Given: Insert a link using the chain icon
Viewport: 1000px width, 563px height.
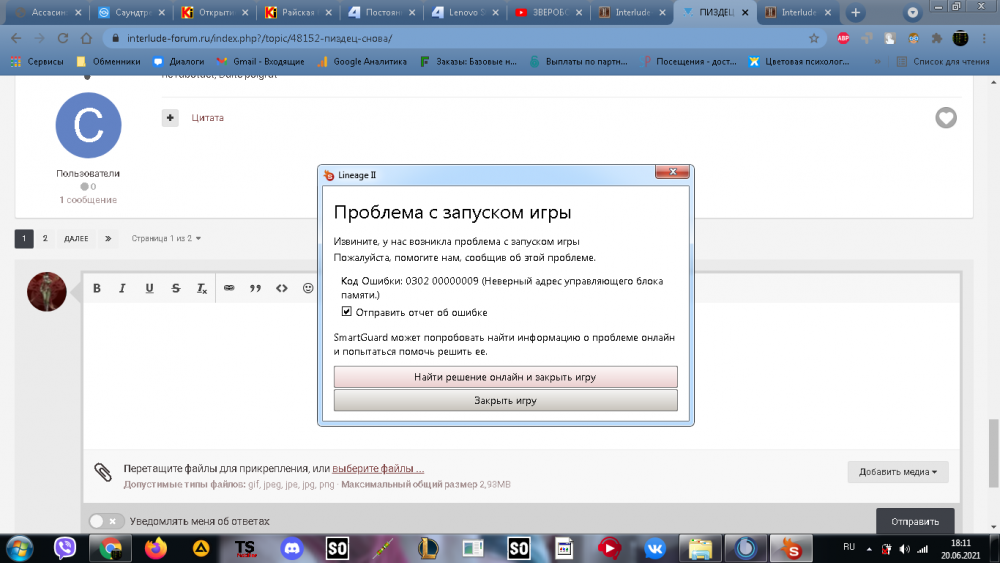Looking at the screenshot, I should pos(229,288).
